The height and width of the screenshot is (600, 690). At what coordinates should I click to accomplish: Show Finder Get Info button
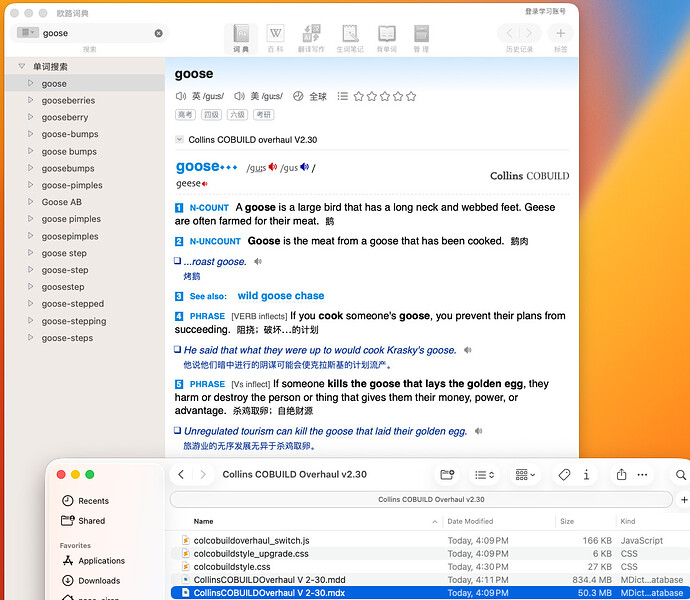(586, 475)
